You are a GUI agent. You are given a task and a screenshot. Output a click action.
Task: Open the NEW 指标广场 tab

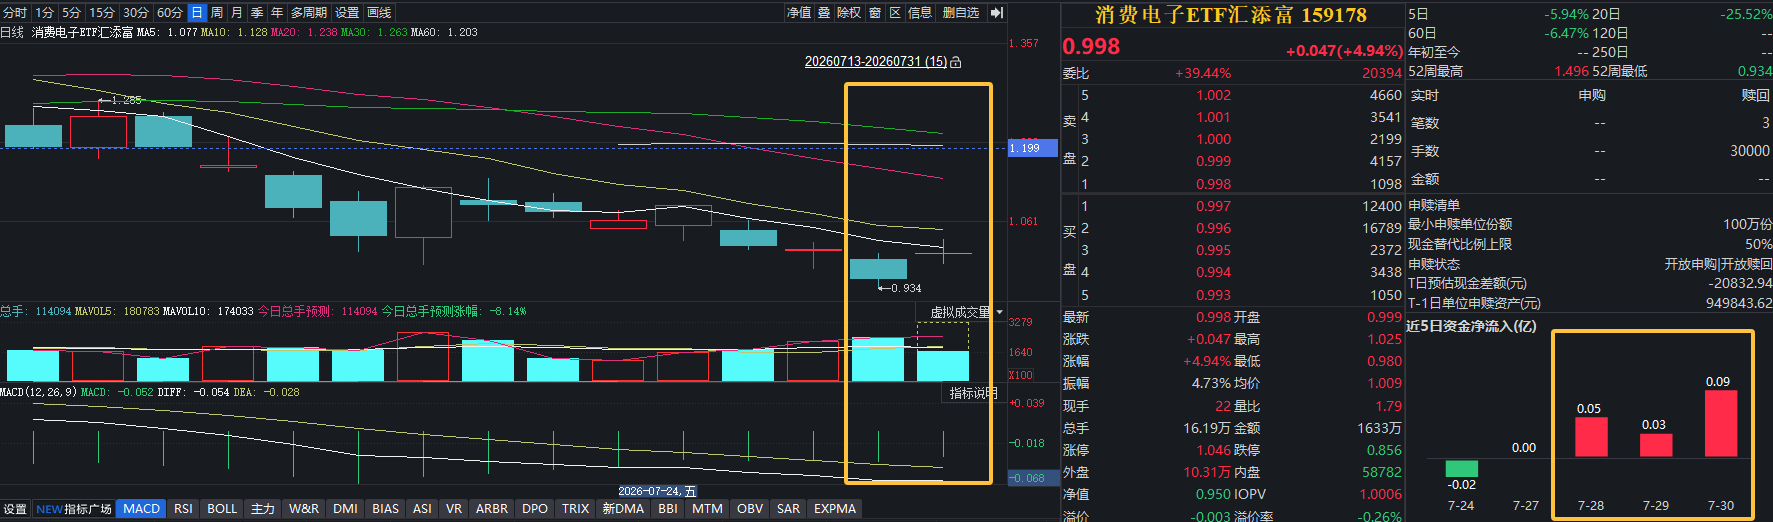click(x=74, y=509)
